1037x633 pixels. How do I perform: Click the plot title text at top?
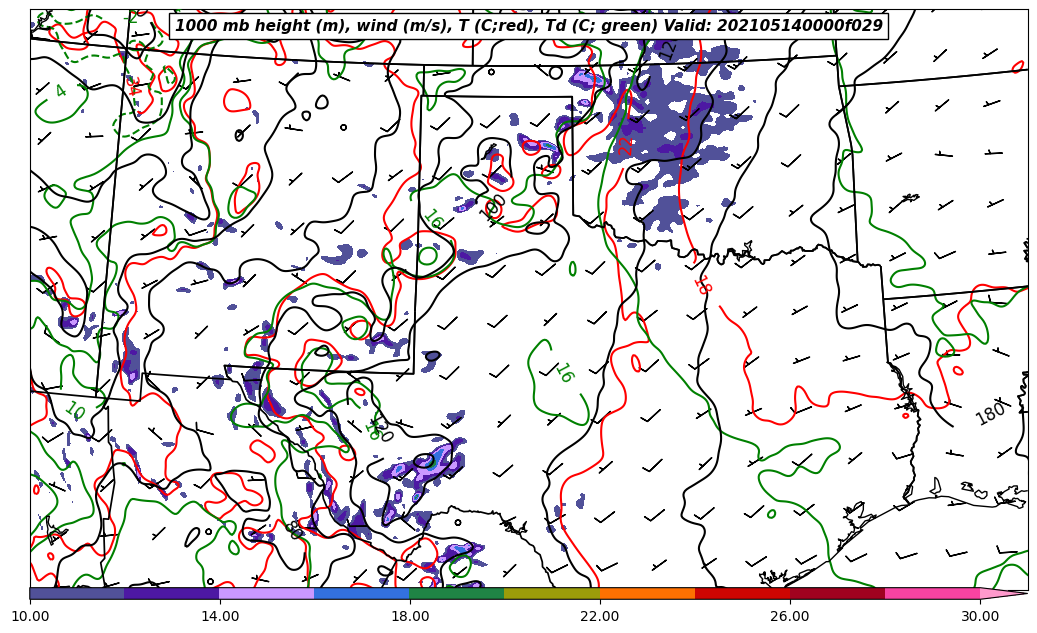pos(529,26)
